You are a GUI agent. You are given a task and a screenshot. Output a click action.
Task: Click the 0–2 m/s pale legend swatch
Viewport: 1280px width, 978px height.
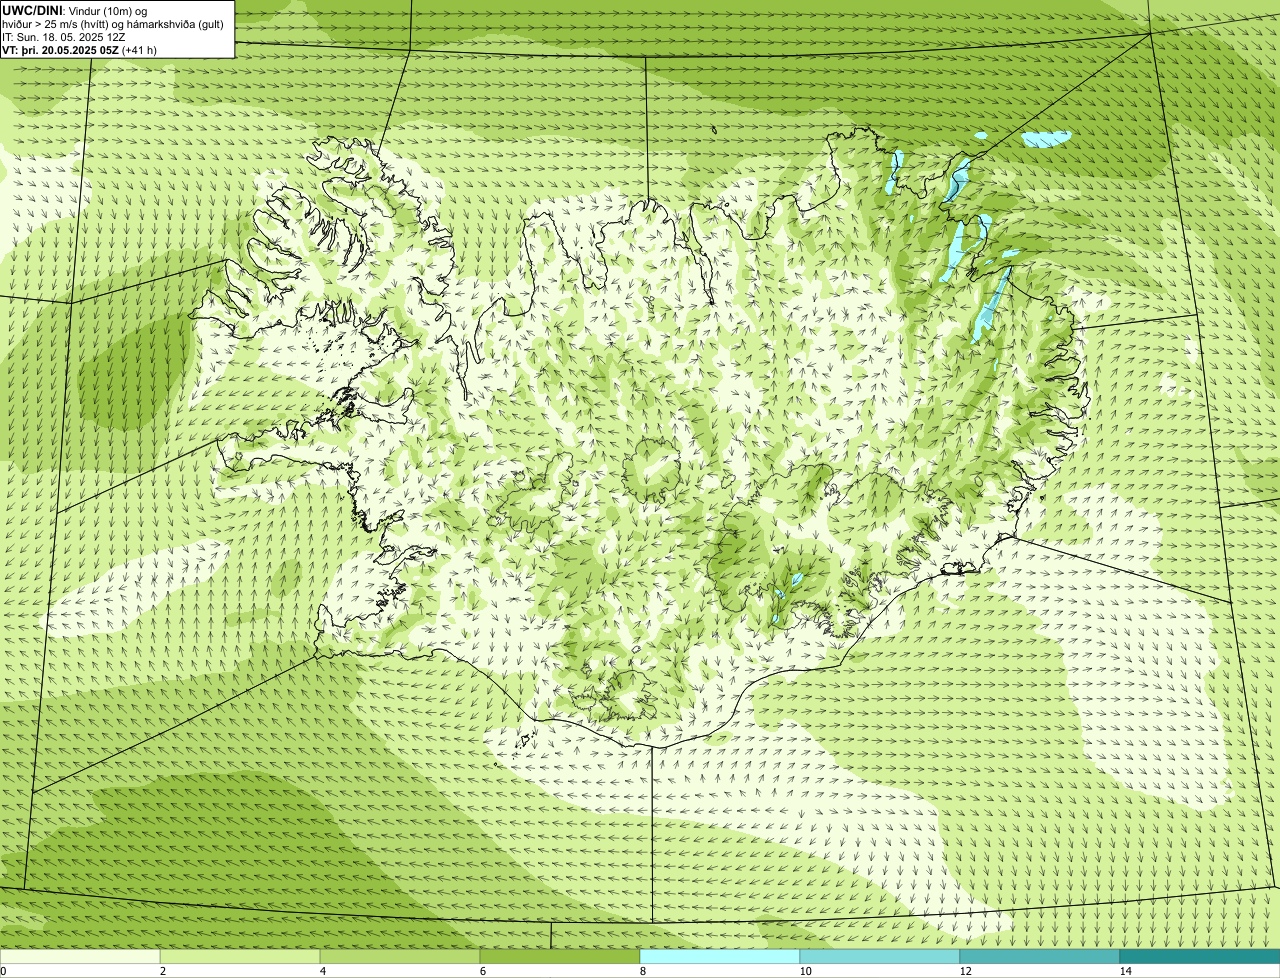(80, 956)
